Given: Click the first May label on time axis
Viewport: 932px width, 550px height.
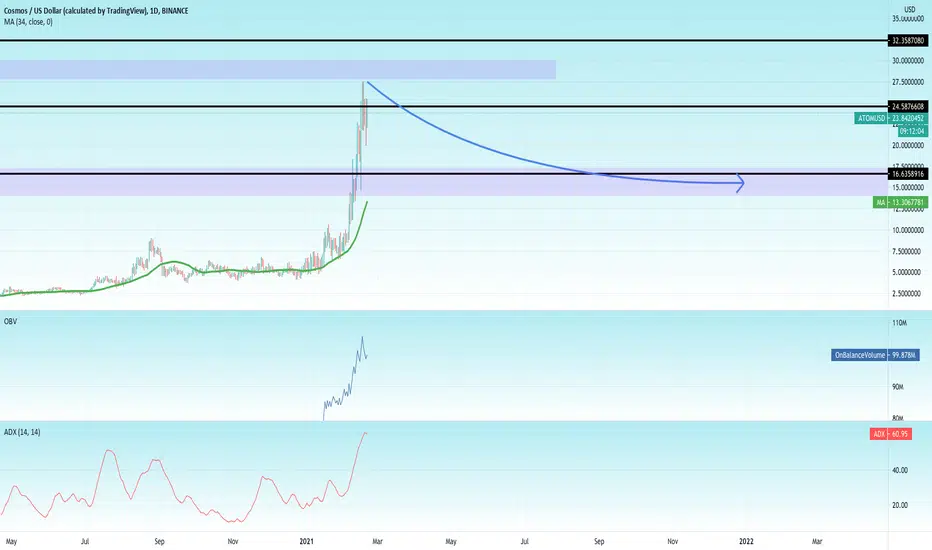Looking at the screenshot, I should coord(11,541).
